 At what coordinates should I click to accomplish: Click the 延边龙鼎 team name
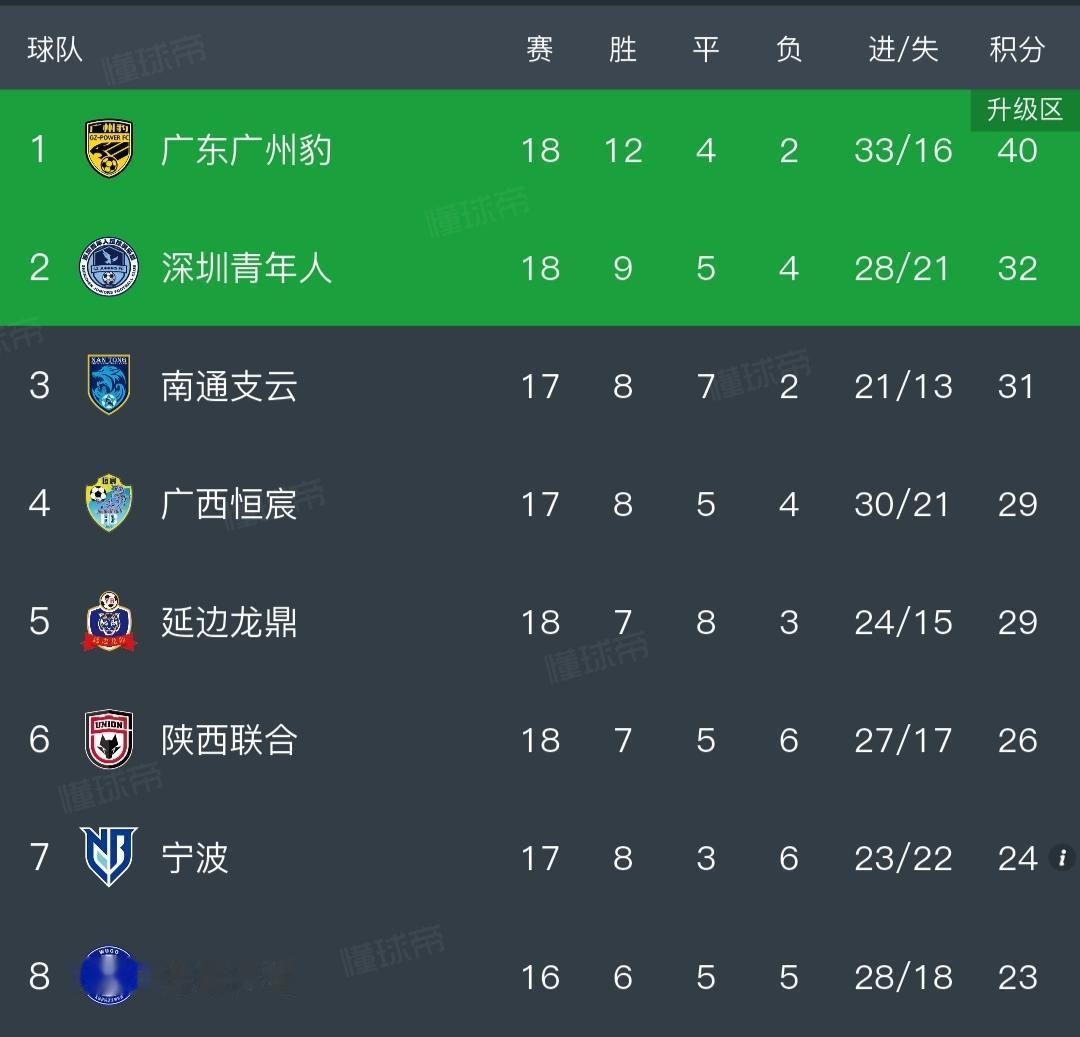229,622
